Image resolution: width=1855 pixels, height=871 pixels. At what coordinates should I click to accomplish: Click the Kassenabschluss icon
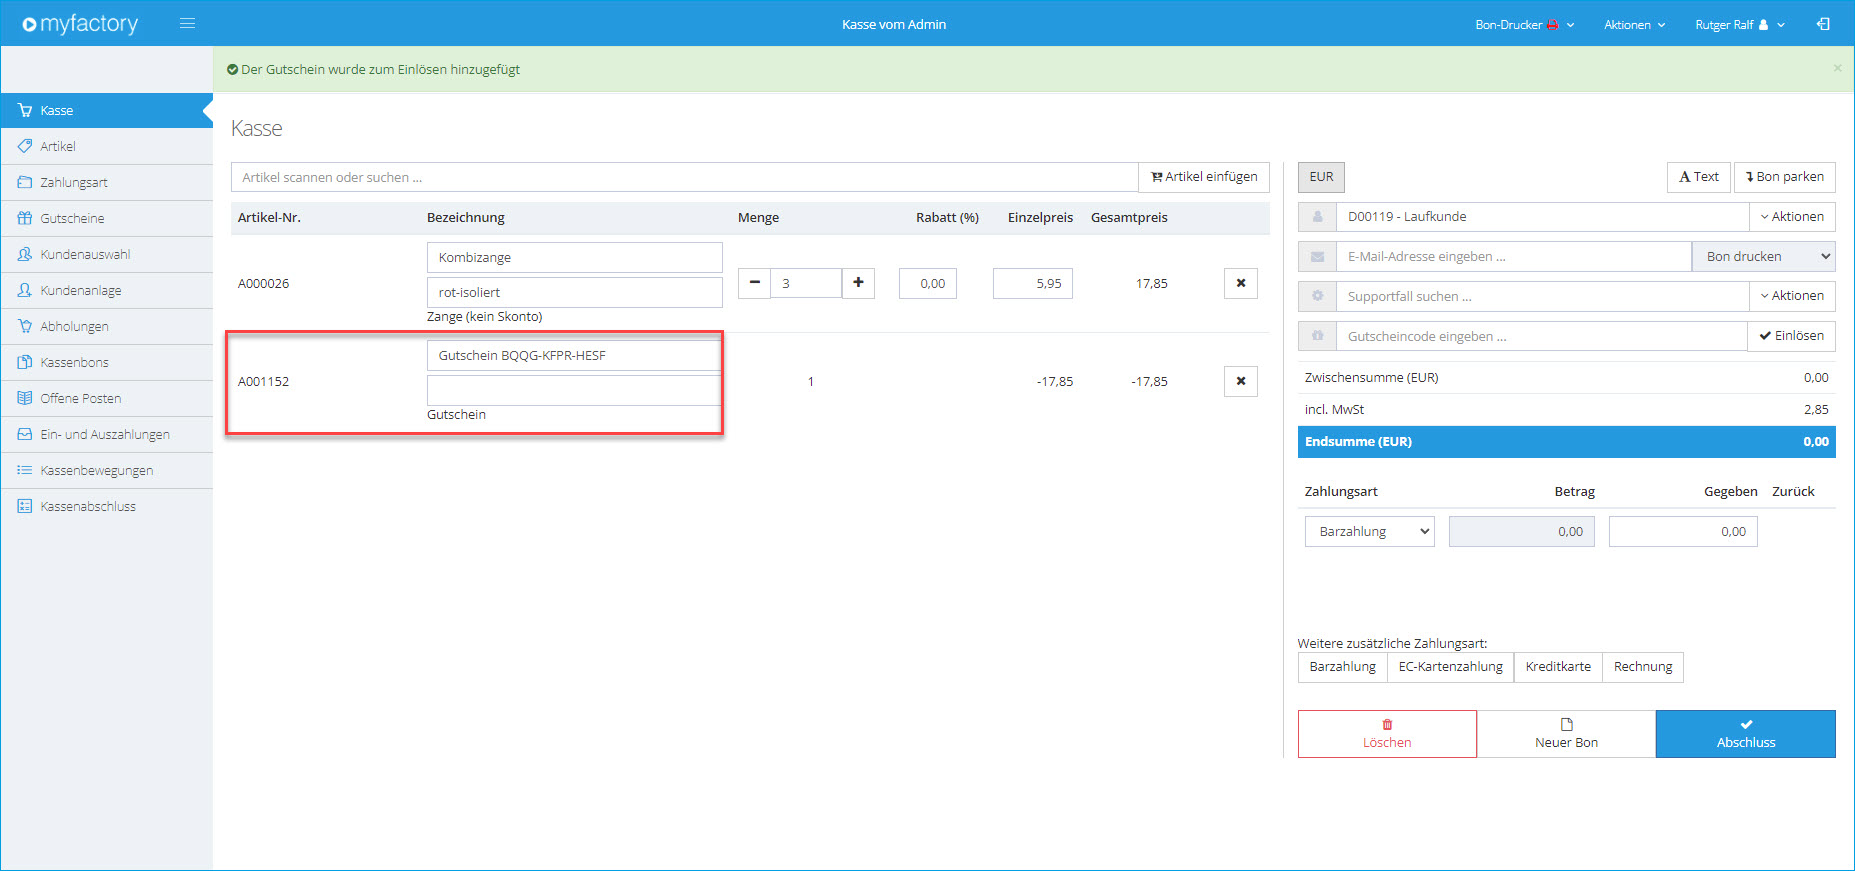click(x=25, y=506)
